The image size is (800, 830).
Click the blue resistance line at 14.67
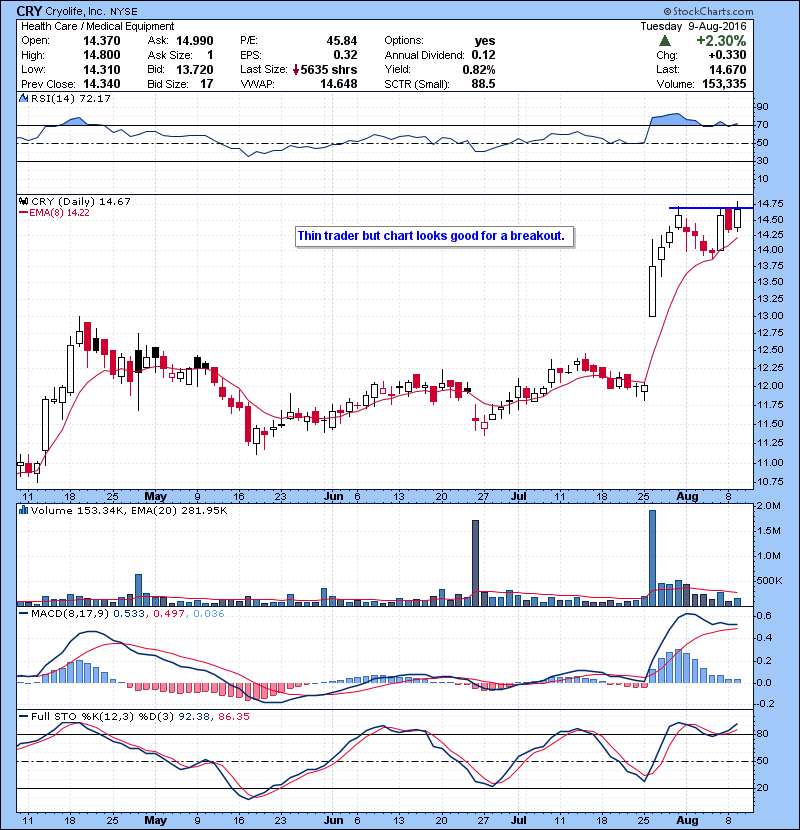(711, 208)
